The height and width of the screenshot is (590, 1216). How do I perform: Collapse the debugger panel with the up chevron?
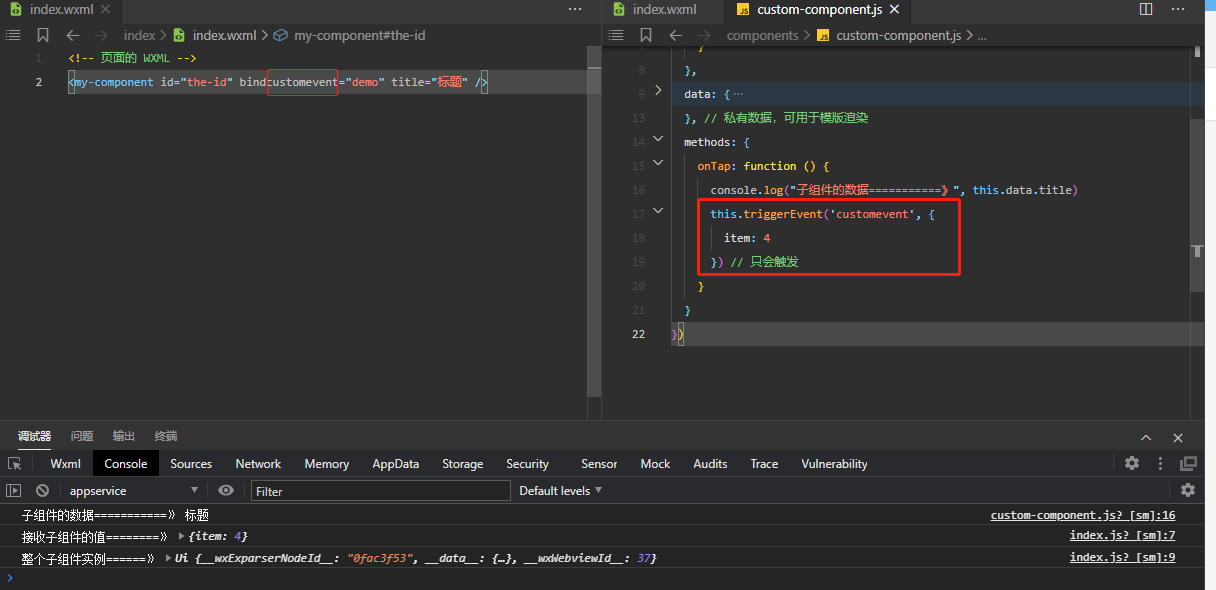tap(1147, 437)
